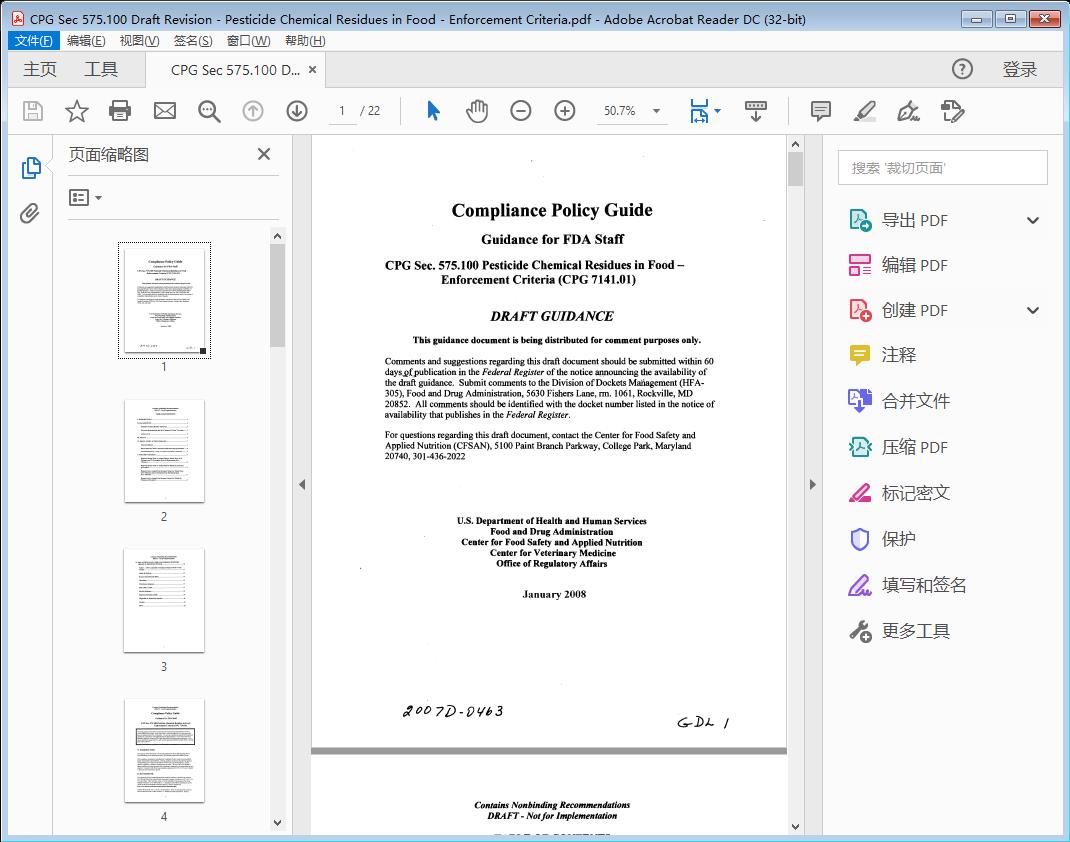Enable scrolling page display mode
Viewport: 1070px width, 842px height.
point(755,111)
